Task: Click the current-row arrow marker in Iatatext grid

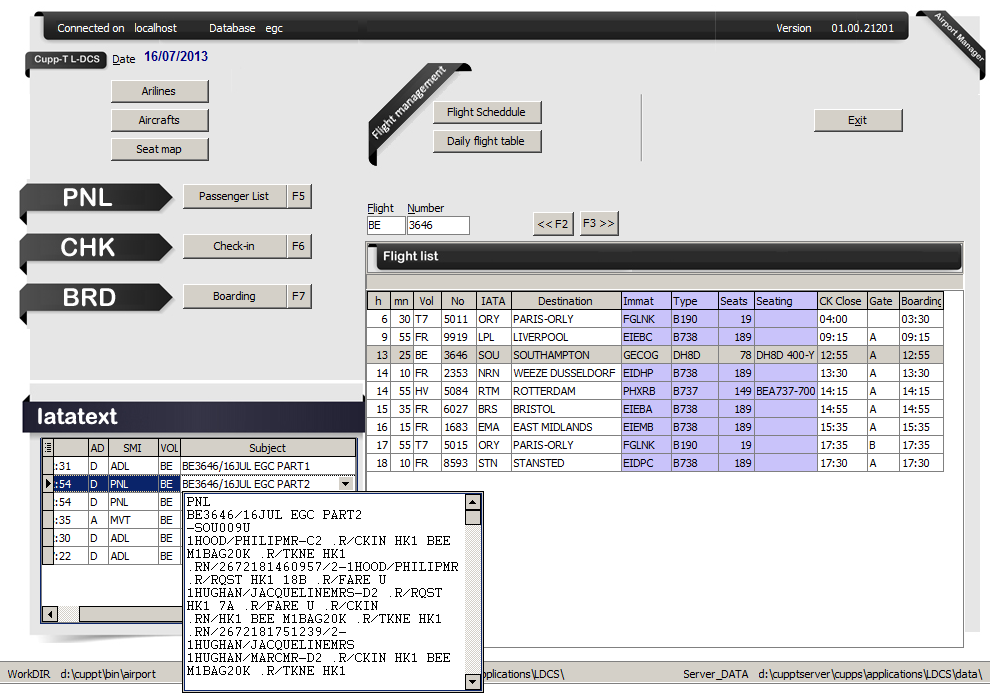Action: click(48, 484)
